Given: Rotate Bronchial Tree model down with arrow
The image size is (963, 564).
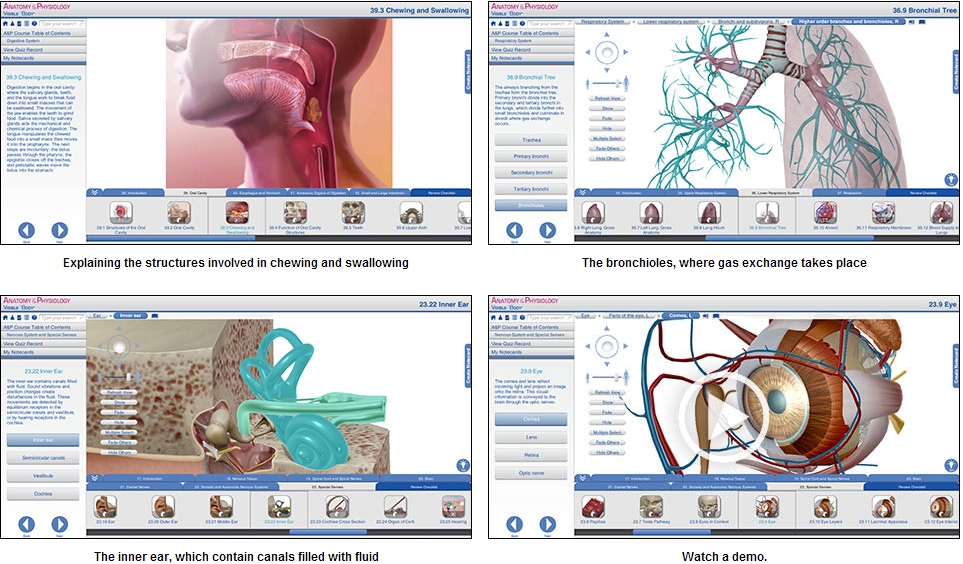Looking at the screenshot, I should tap(607, 69).
